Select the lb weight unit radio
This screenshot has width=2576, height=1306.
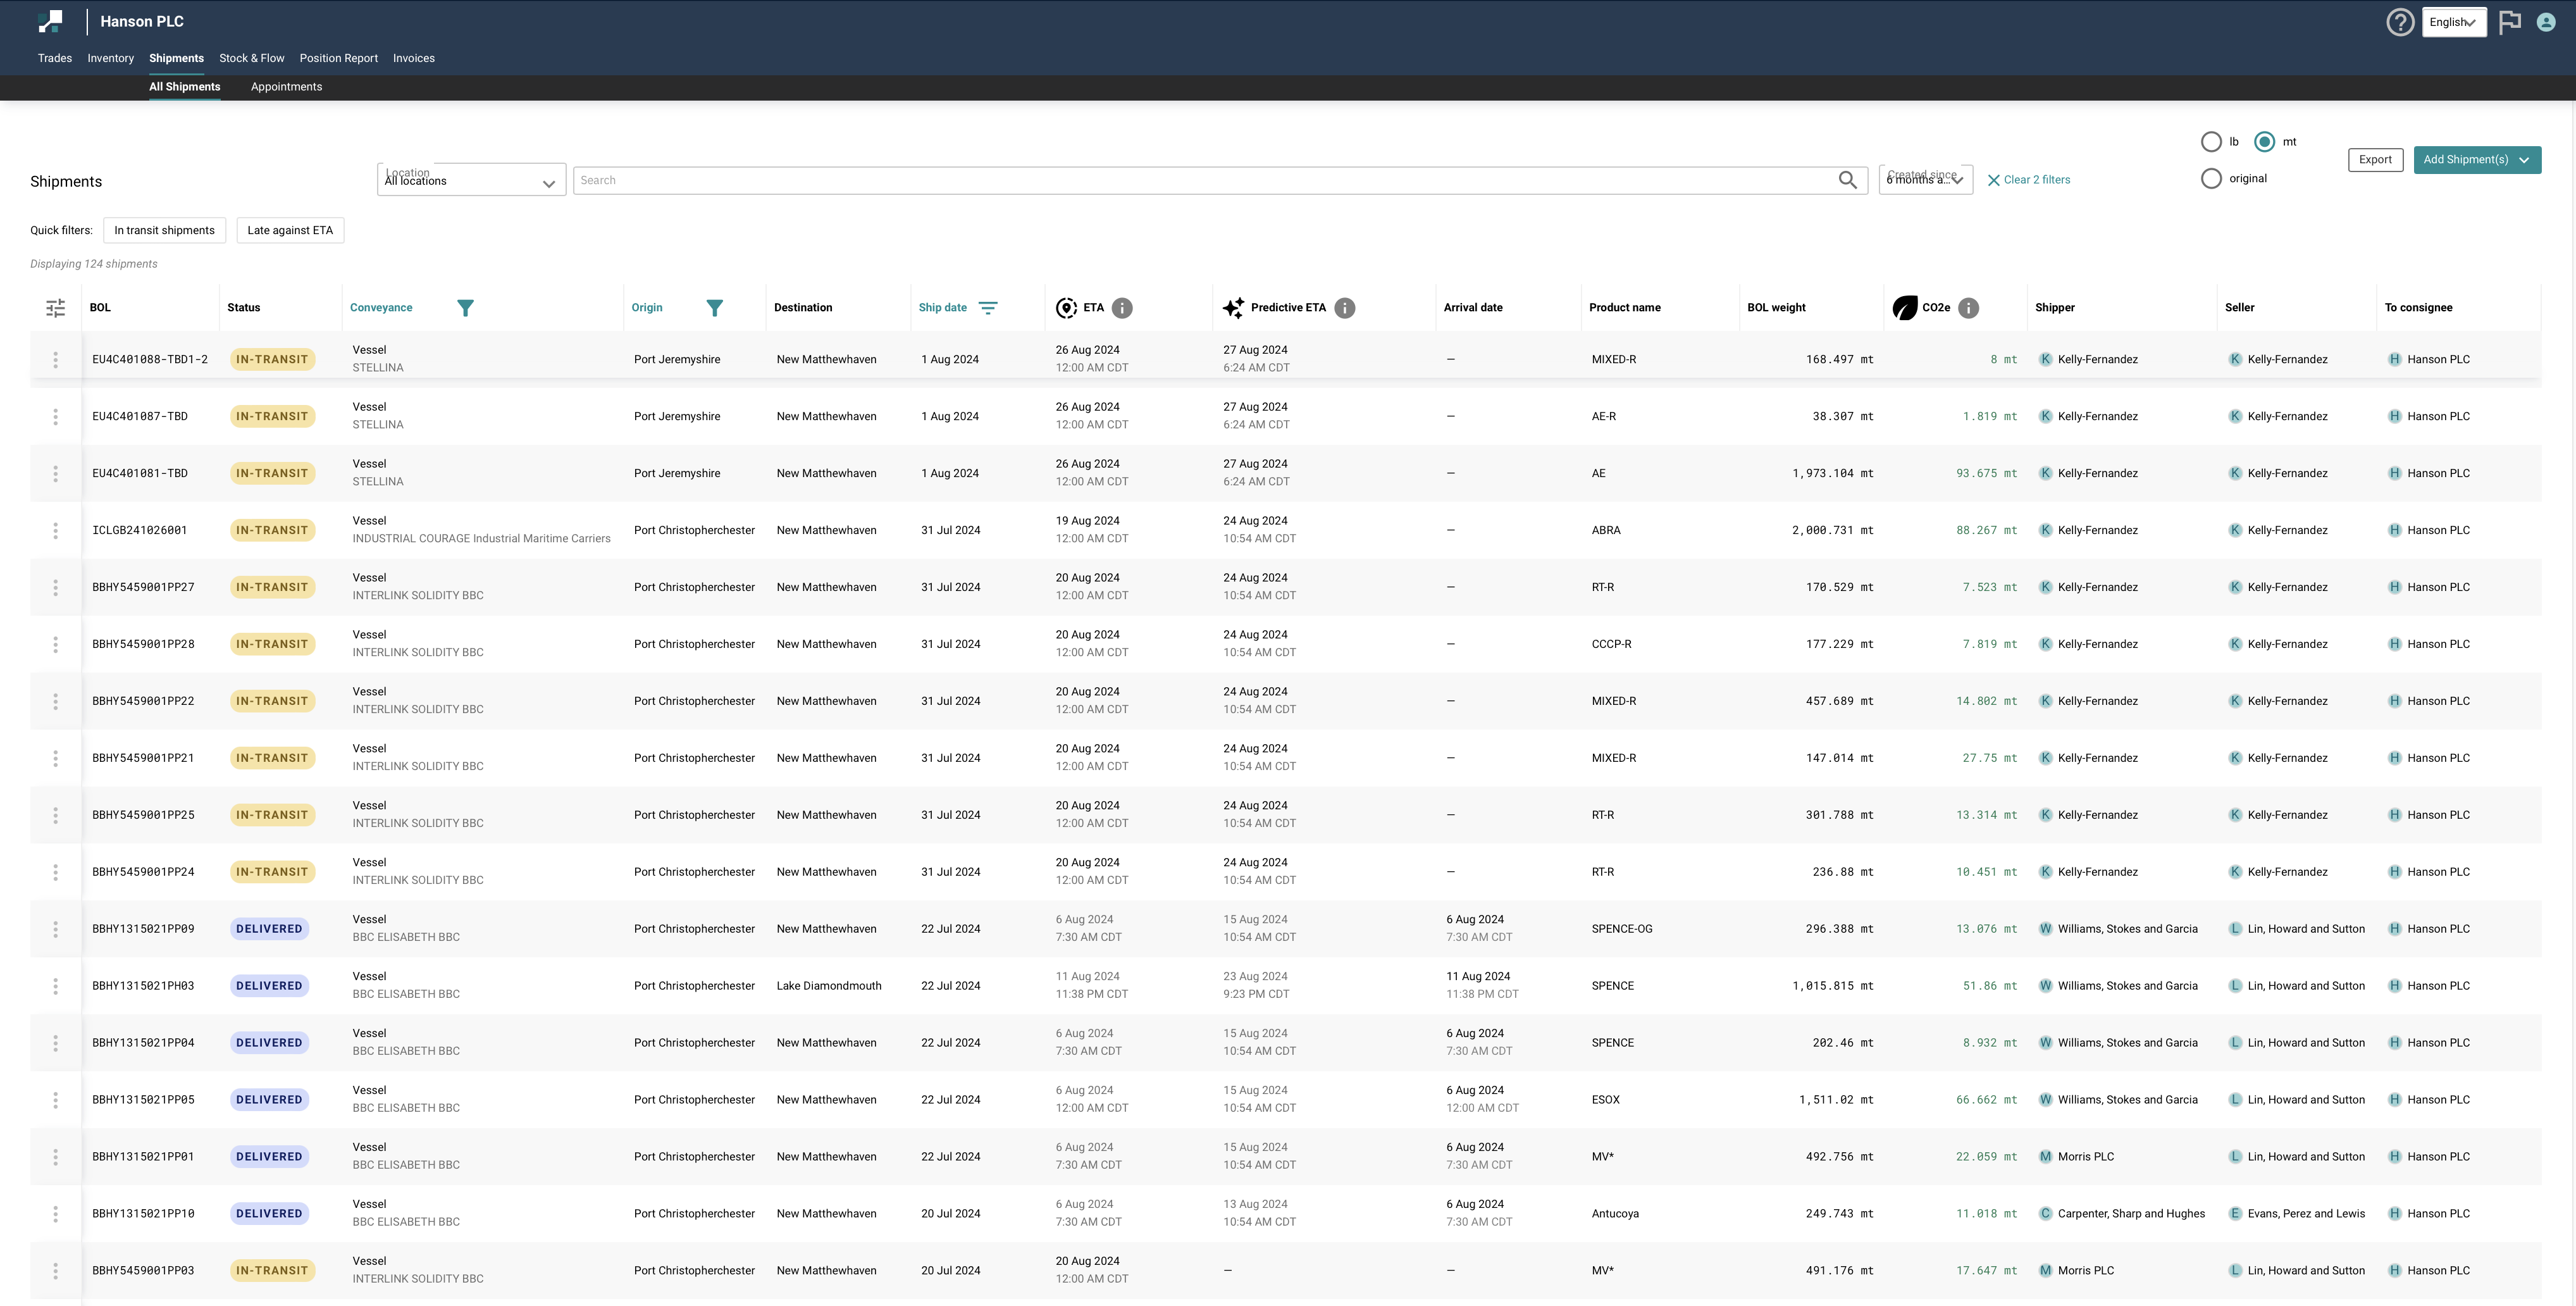(2211, 142)
